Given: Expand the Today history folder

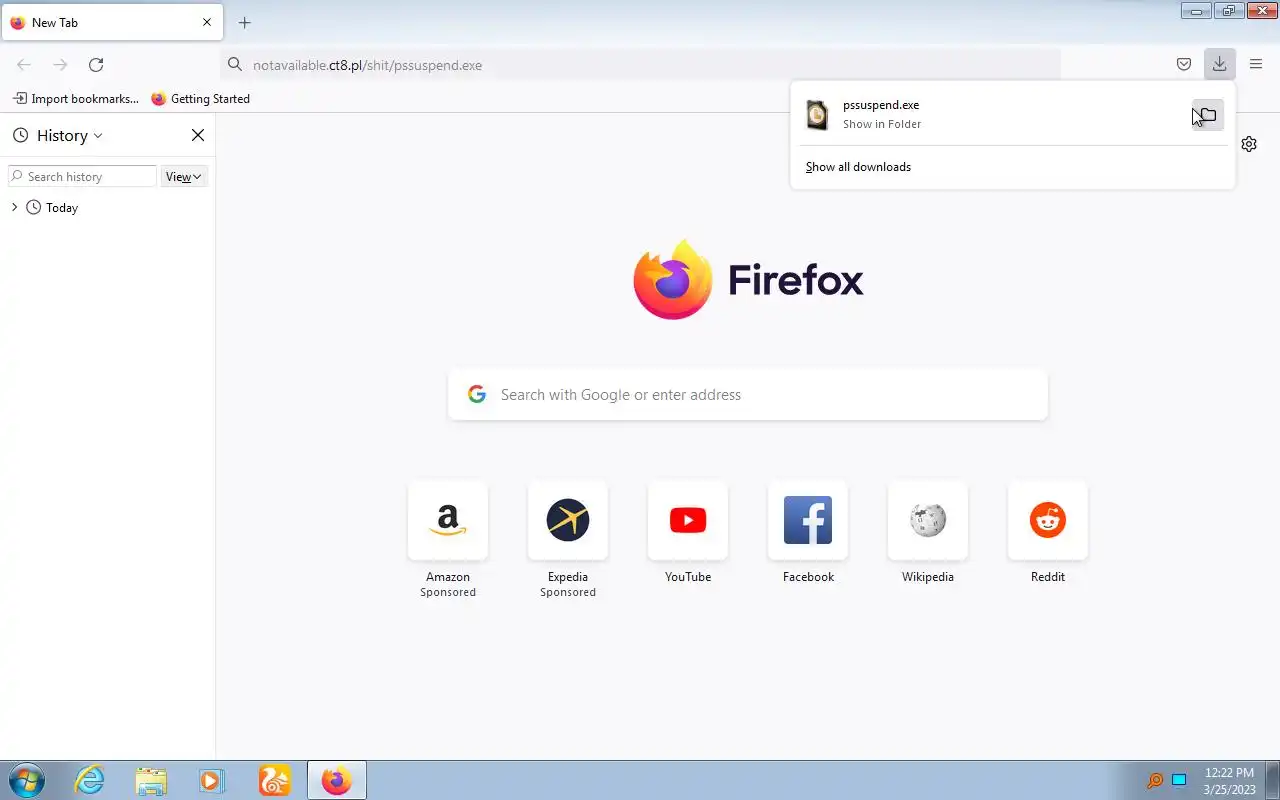Looking at the screenshot, I should point(14,207).
